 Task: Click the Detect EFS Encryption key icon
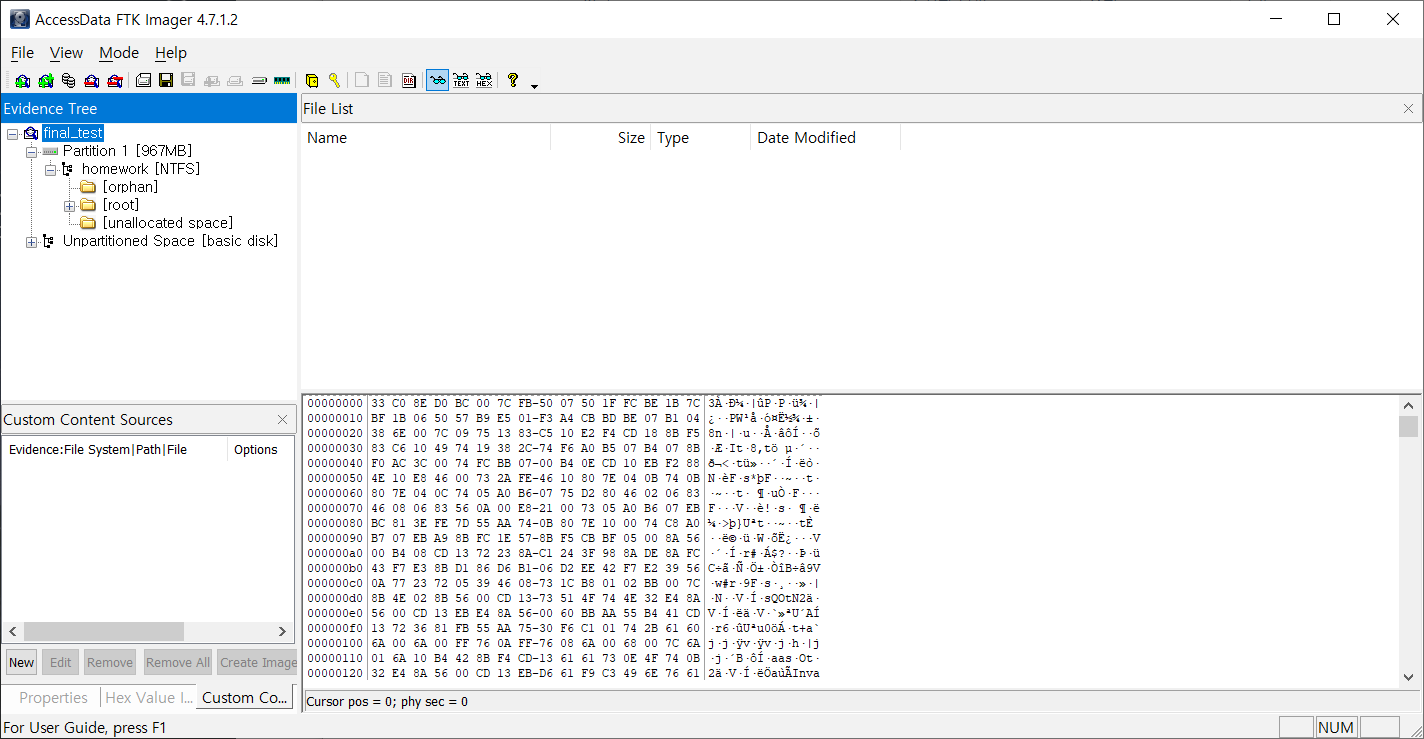click(334, 81)
